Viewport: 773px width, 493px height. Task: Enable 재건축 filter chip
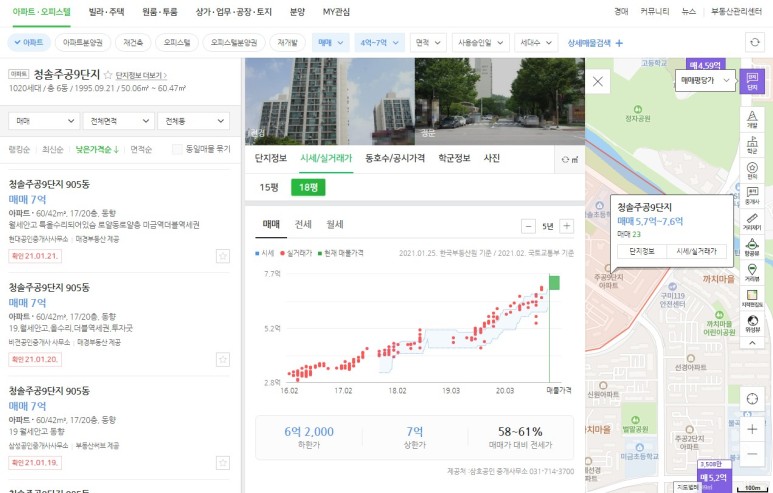(133, 42)
